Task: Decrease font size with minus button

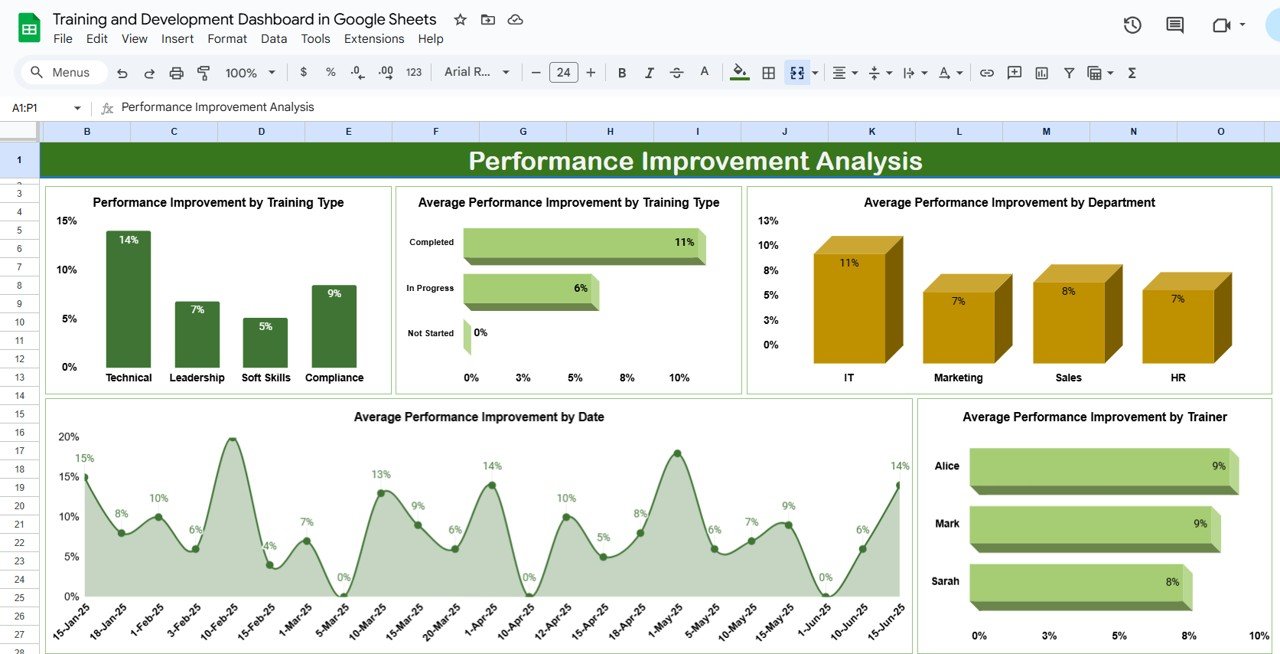Action: tap(536, 73)
